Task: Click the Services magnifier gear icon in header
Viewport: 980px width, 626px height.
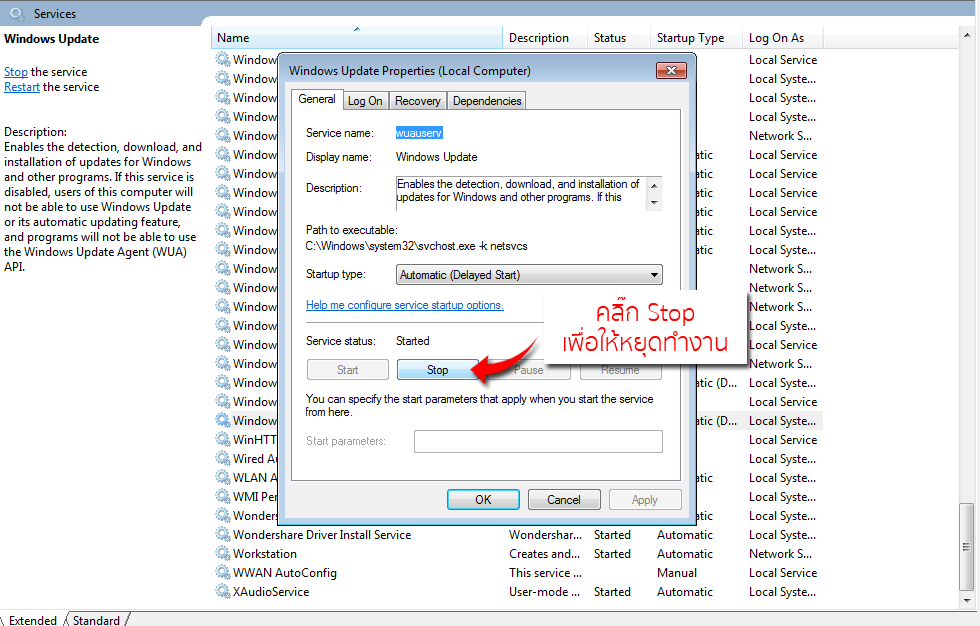Action: tap(16, 14)
